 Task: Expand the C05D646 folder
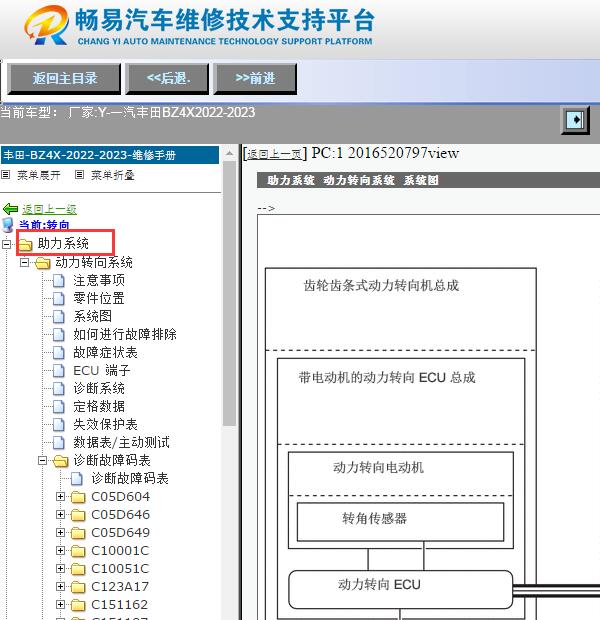pyautogui.click(x=60, y=514)
